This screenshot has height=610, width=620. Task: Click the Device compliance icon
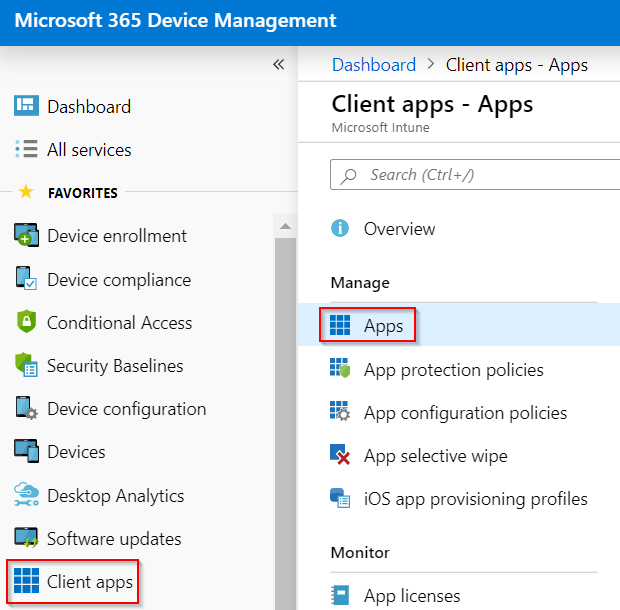pyautogui.click(x=26, y=278)
